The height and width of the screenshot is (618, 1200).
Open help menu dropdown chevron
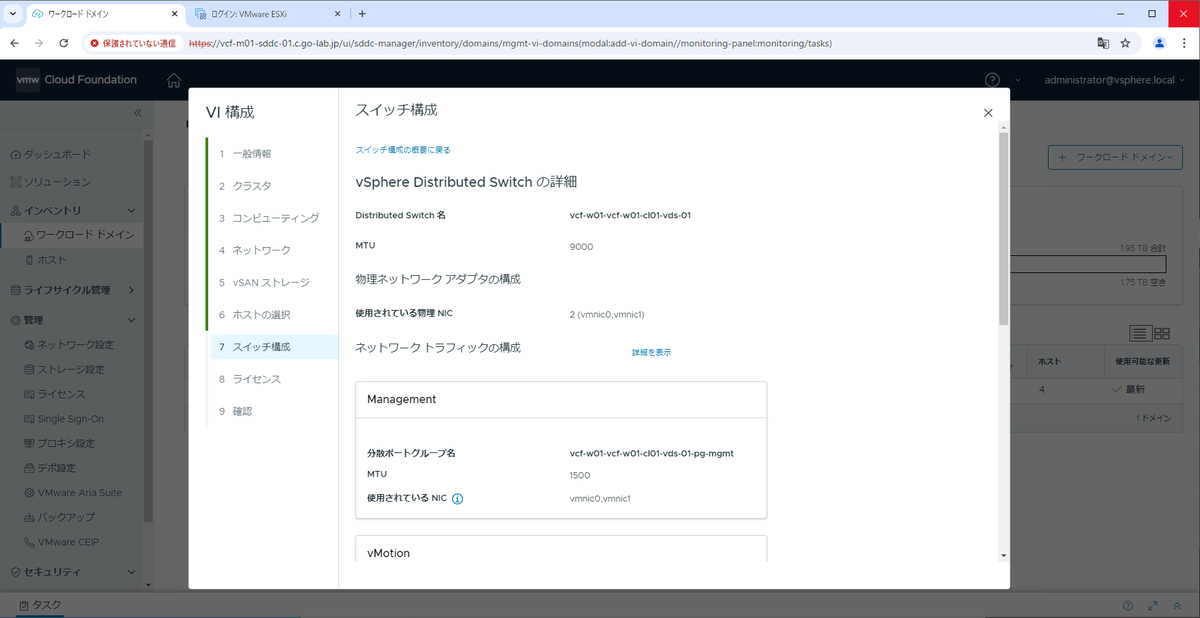pos(1018,80)
